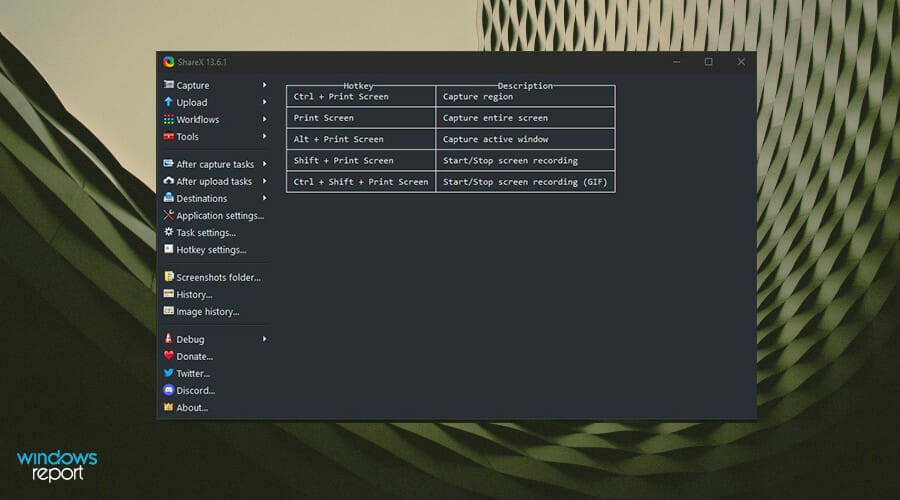Viewport: 900px width, 500px height.
Task: Click the Destinations icon
Action: tap(169, 198)
